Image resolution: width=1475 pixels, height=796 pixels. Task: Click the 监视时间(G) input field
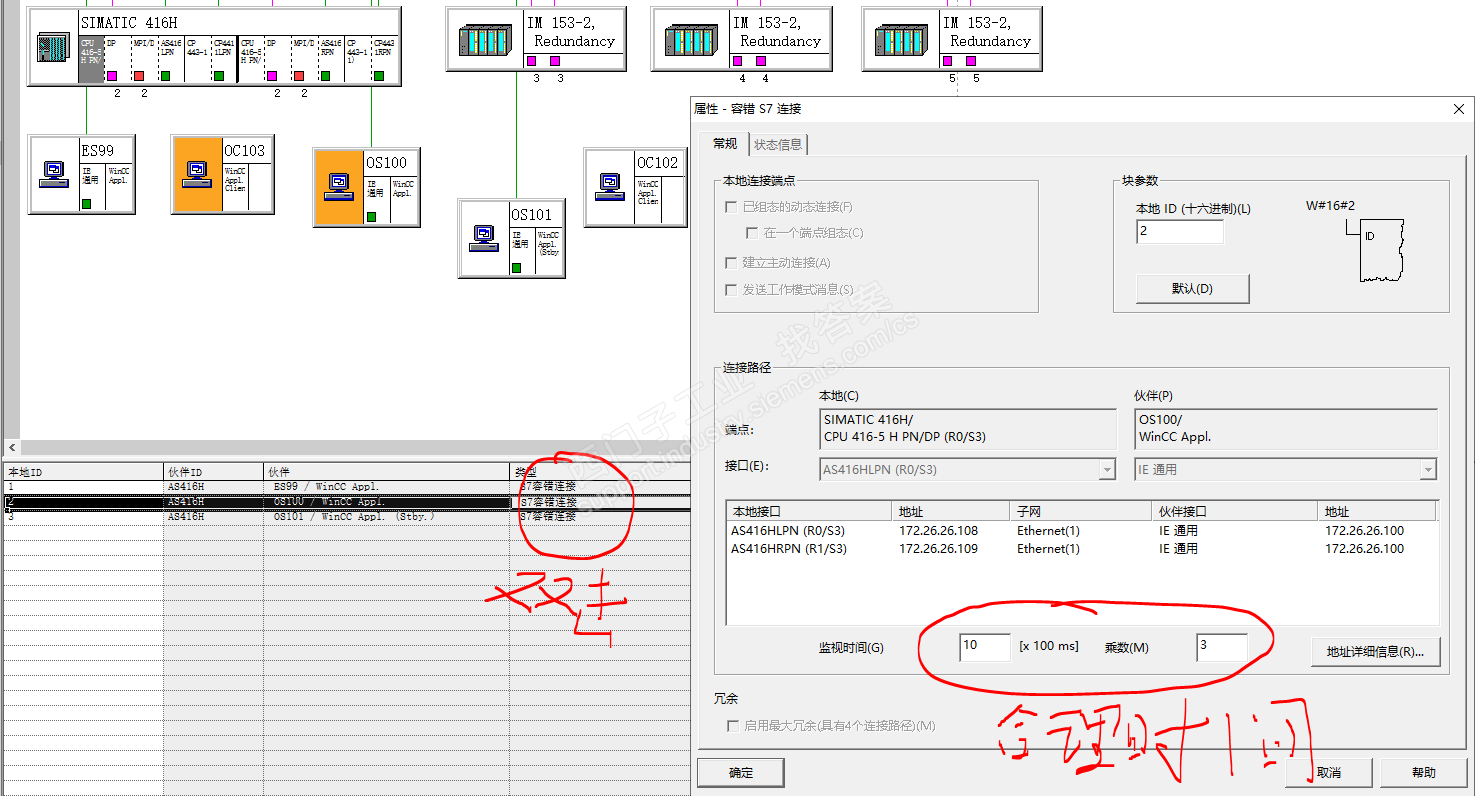tap(985, 646)
